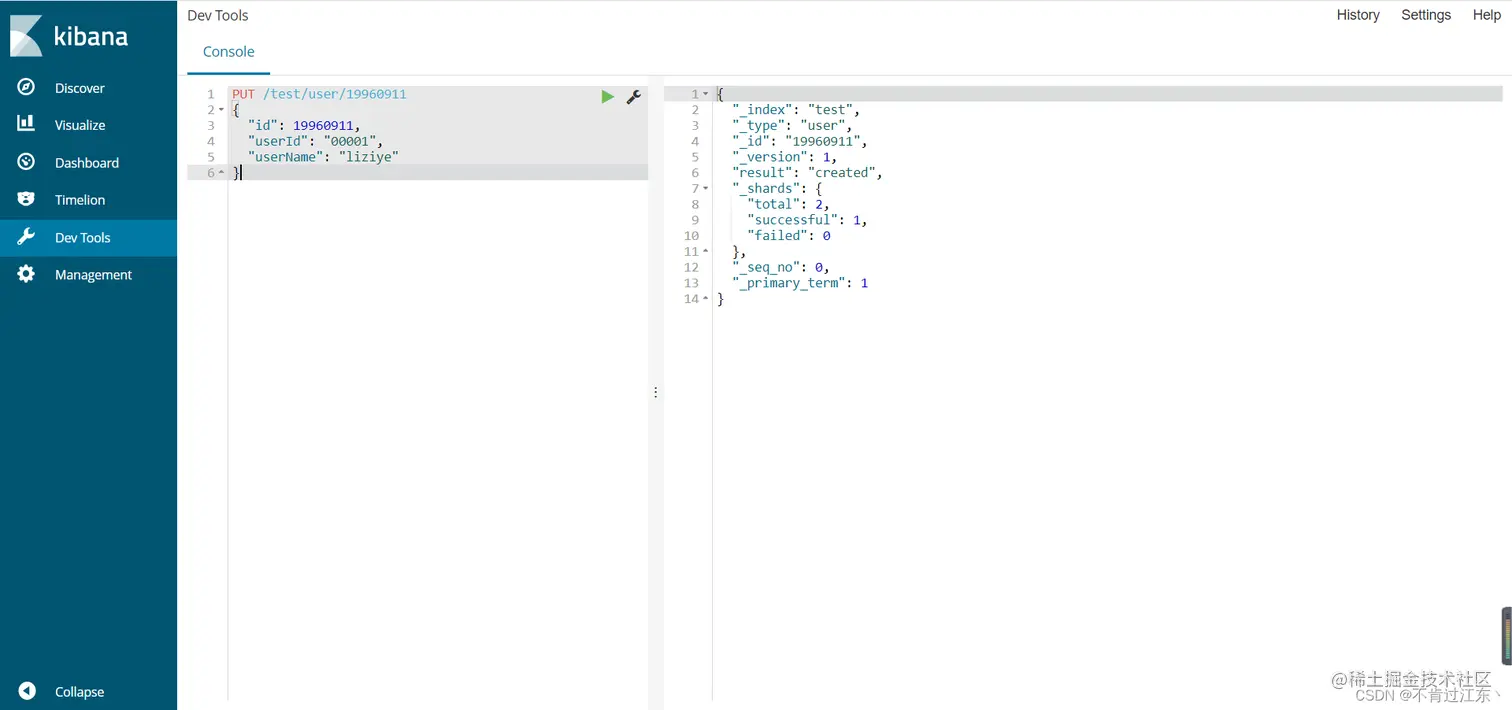Click Collapse arrow icon in sidebar
Viewport: 1512px width, 710px height.
[27, 691]
